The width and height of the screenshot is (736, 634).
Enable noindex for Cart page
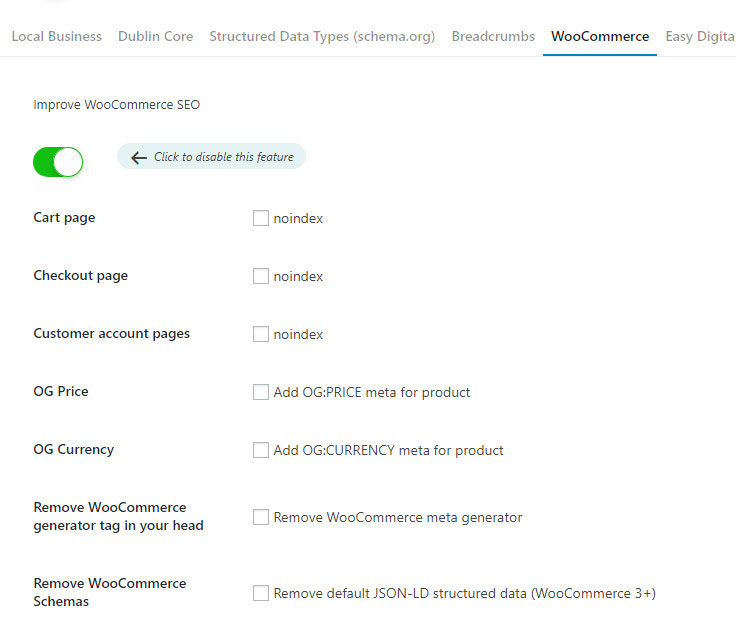click(x=261, y=218)
